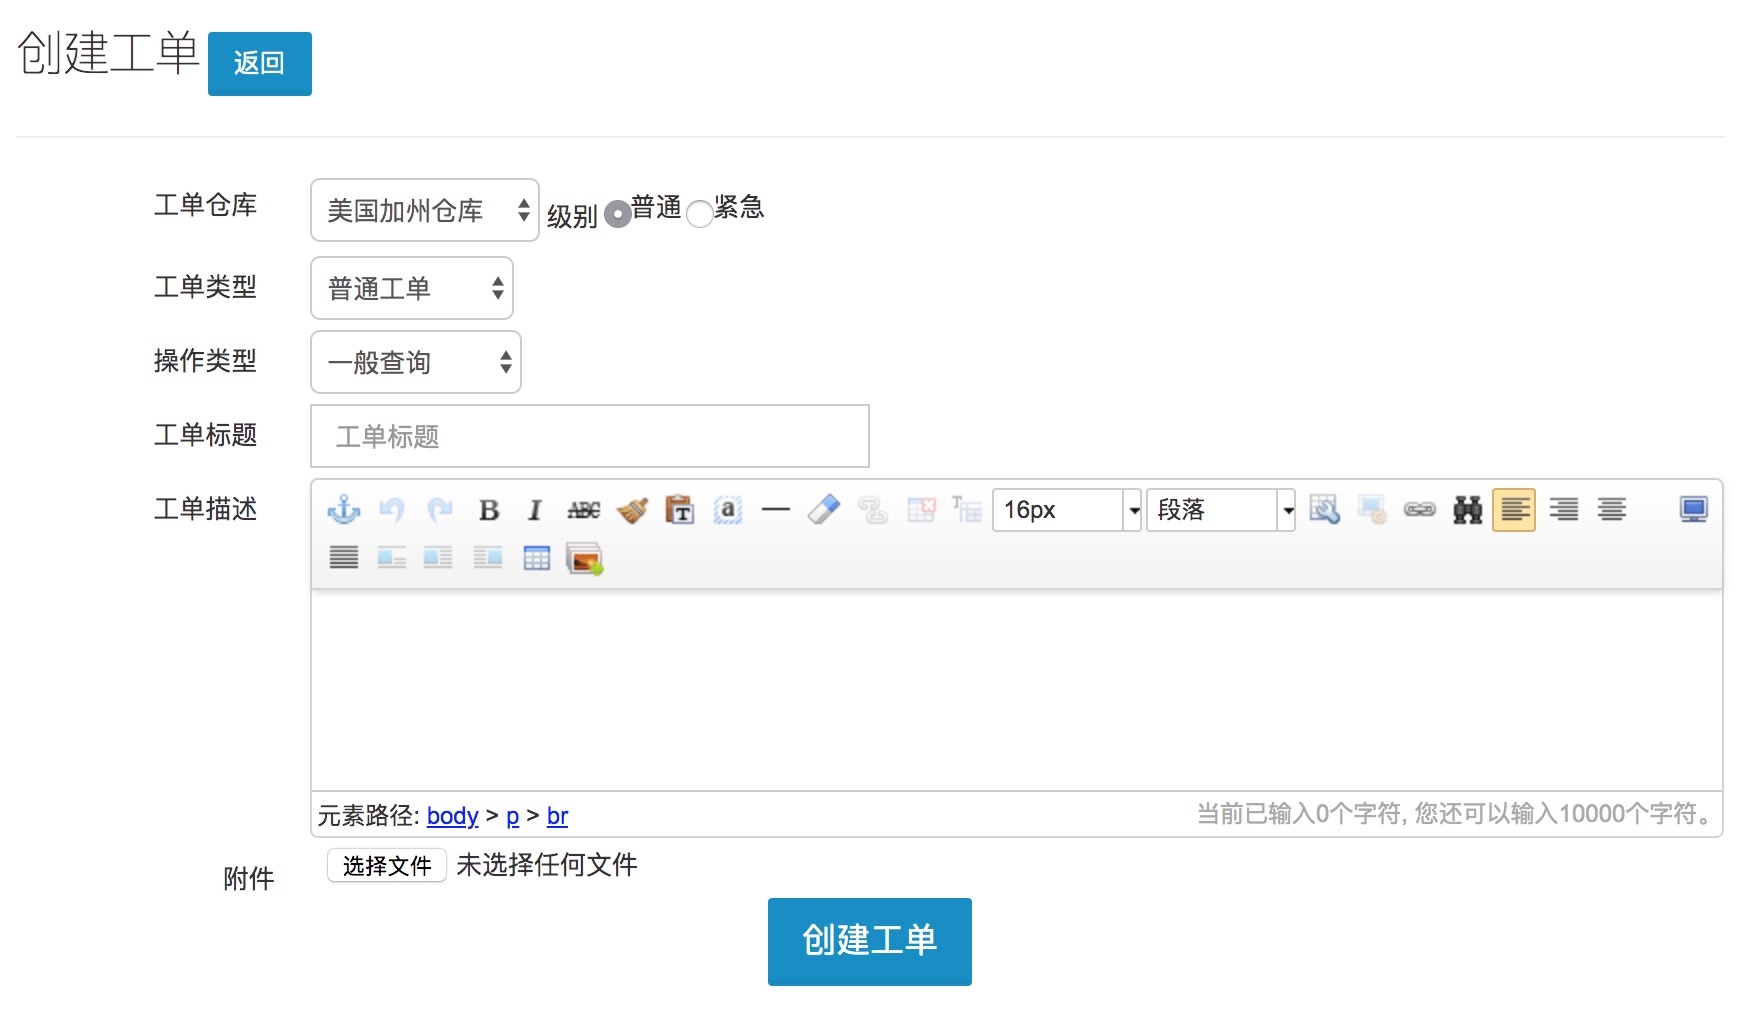Click the format brush icon
1742x1018 pixels.
tap(632, 510)
